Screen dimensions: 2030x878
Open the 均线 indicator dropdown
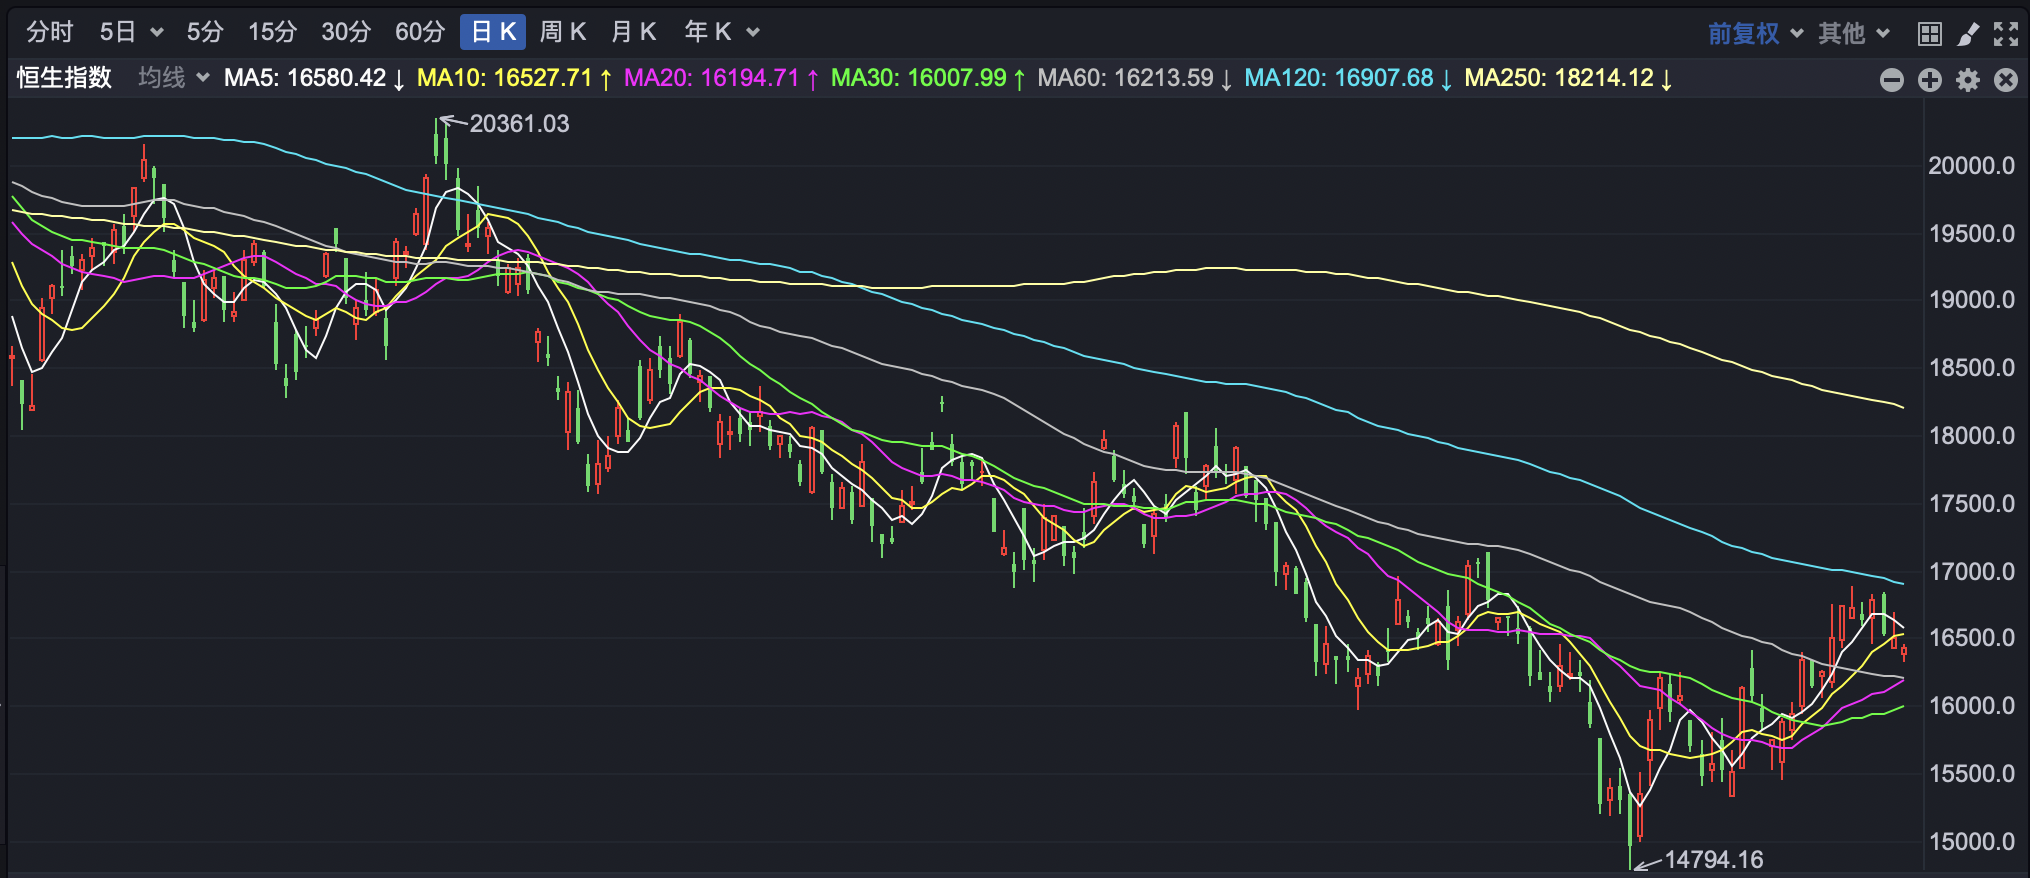(x=174, y=78)
